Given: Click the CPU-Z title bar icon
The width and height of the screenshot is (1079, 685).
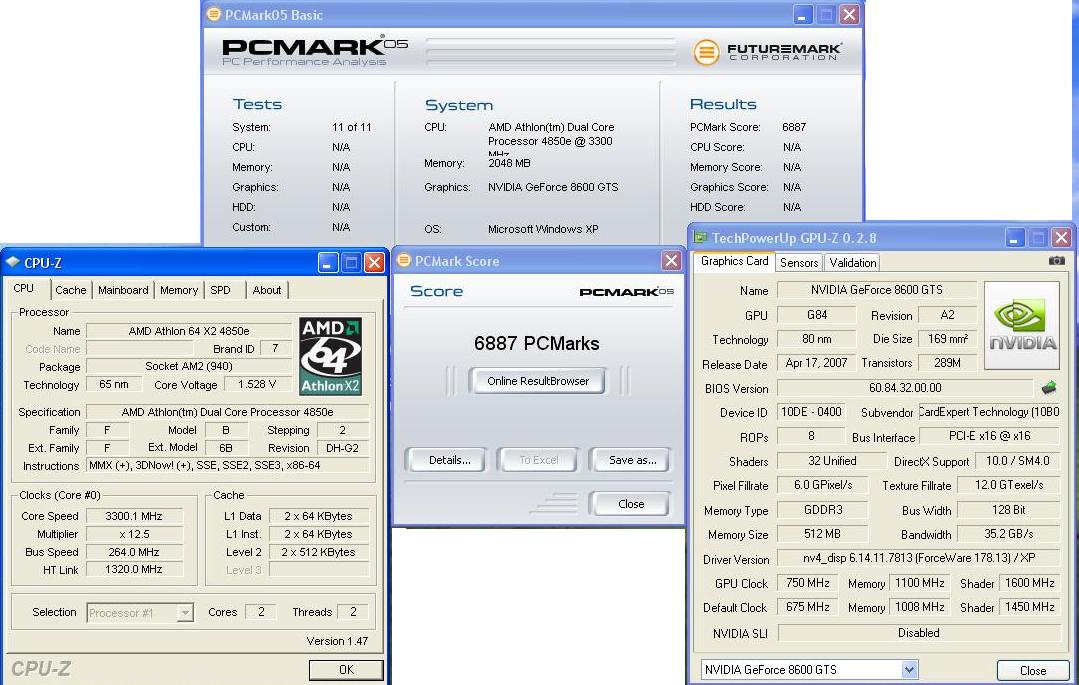Looking at the screenshot, I should pyautogui.click(x=12, y=262).
